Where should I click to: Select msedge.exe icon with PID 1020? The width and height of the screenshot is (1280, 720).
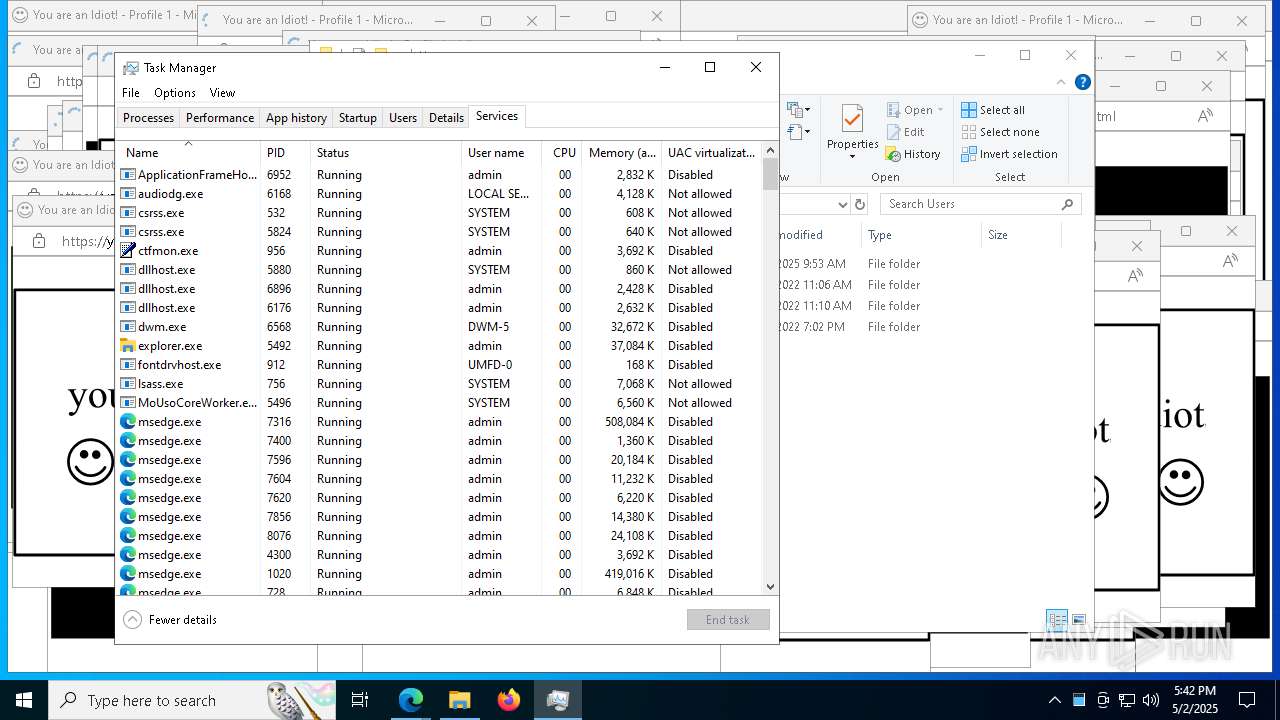pyautogui.click(x=128, y=574)
